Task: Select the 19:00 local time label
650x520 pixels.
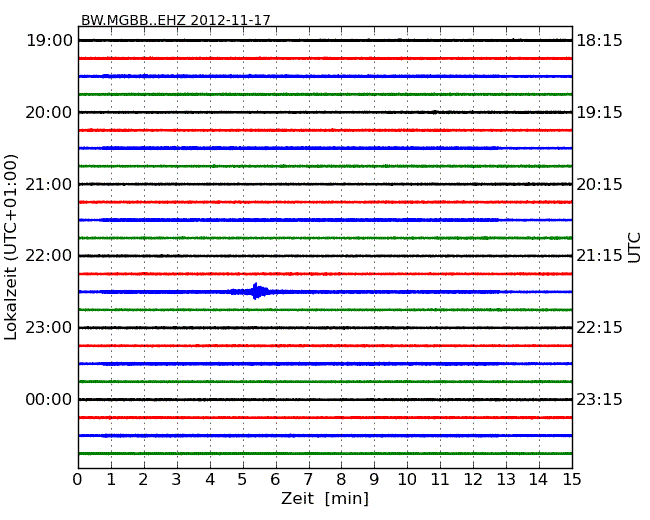Action: pos(49,41)
